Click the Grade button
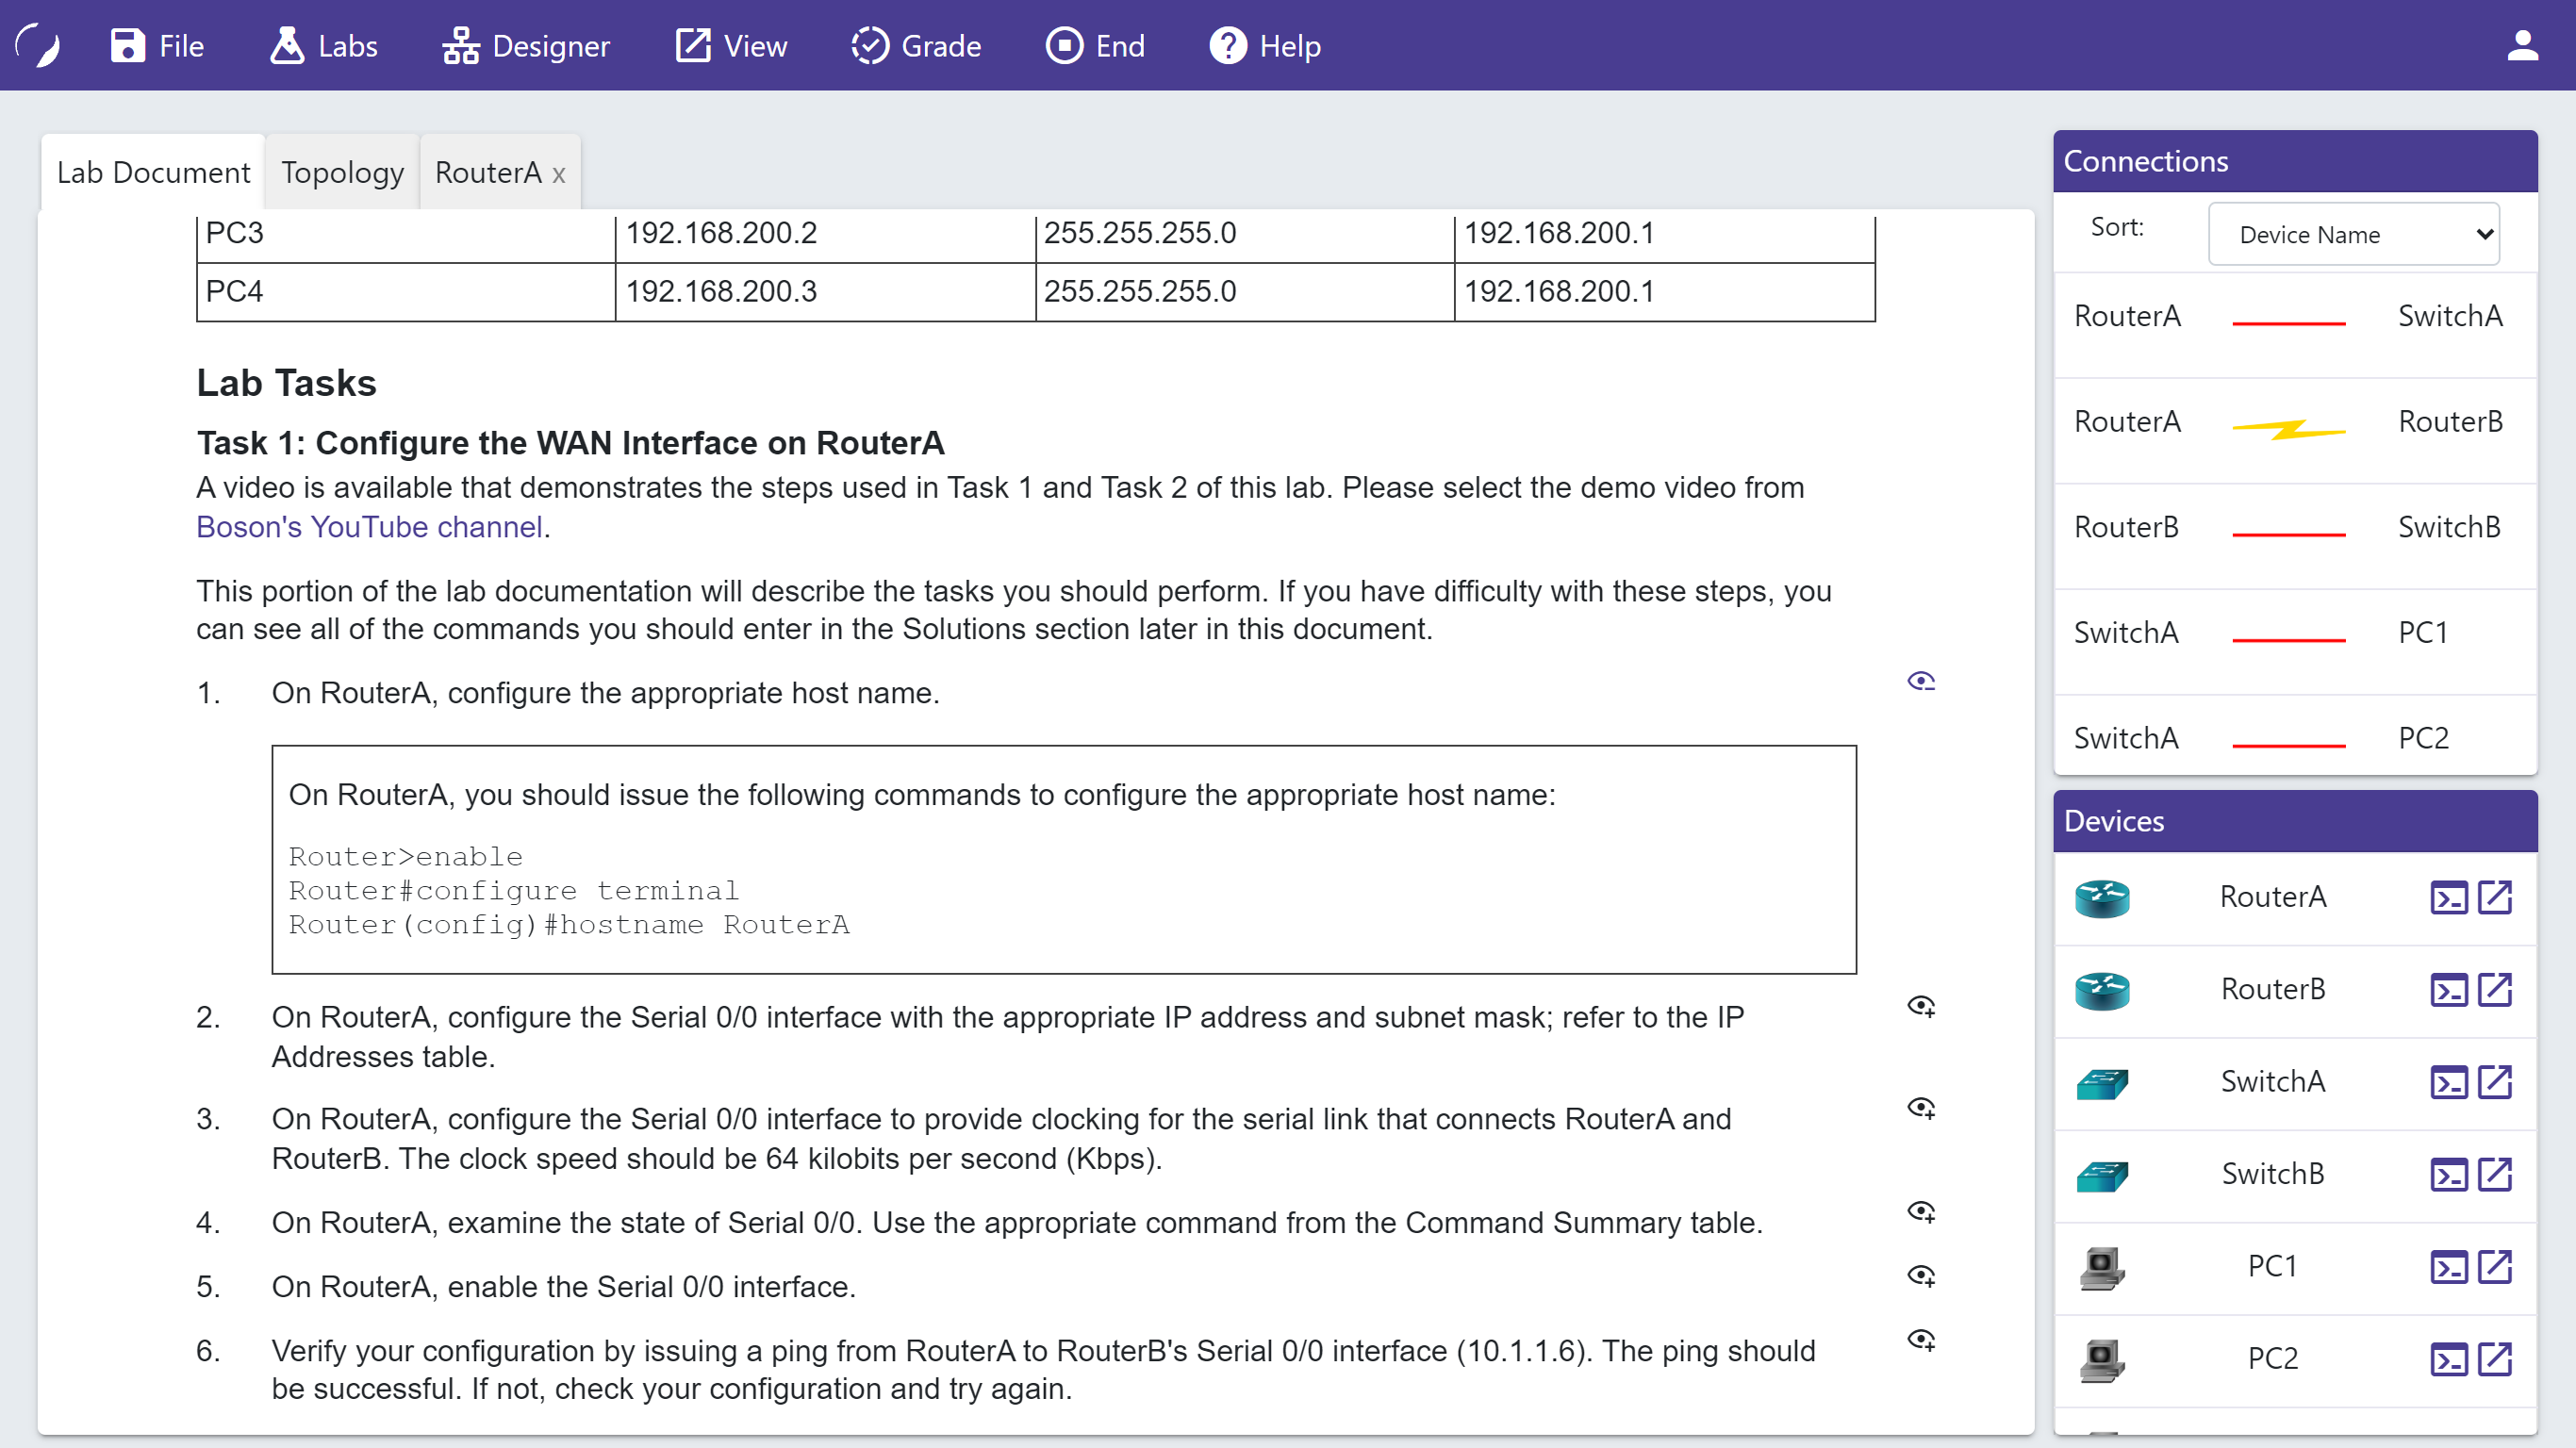 click(916, 45)
